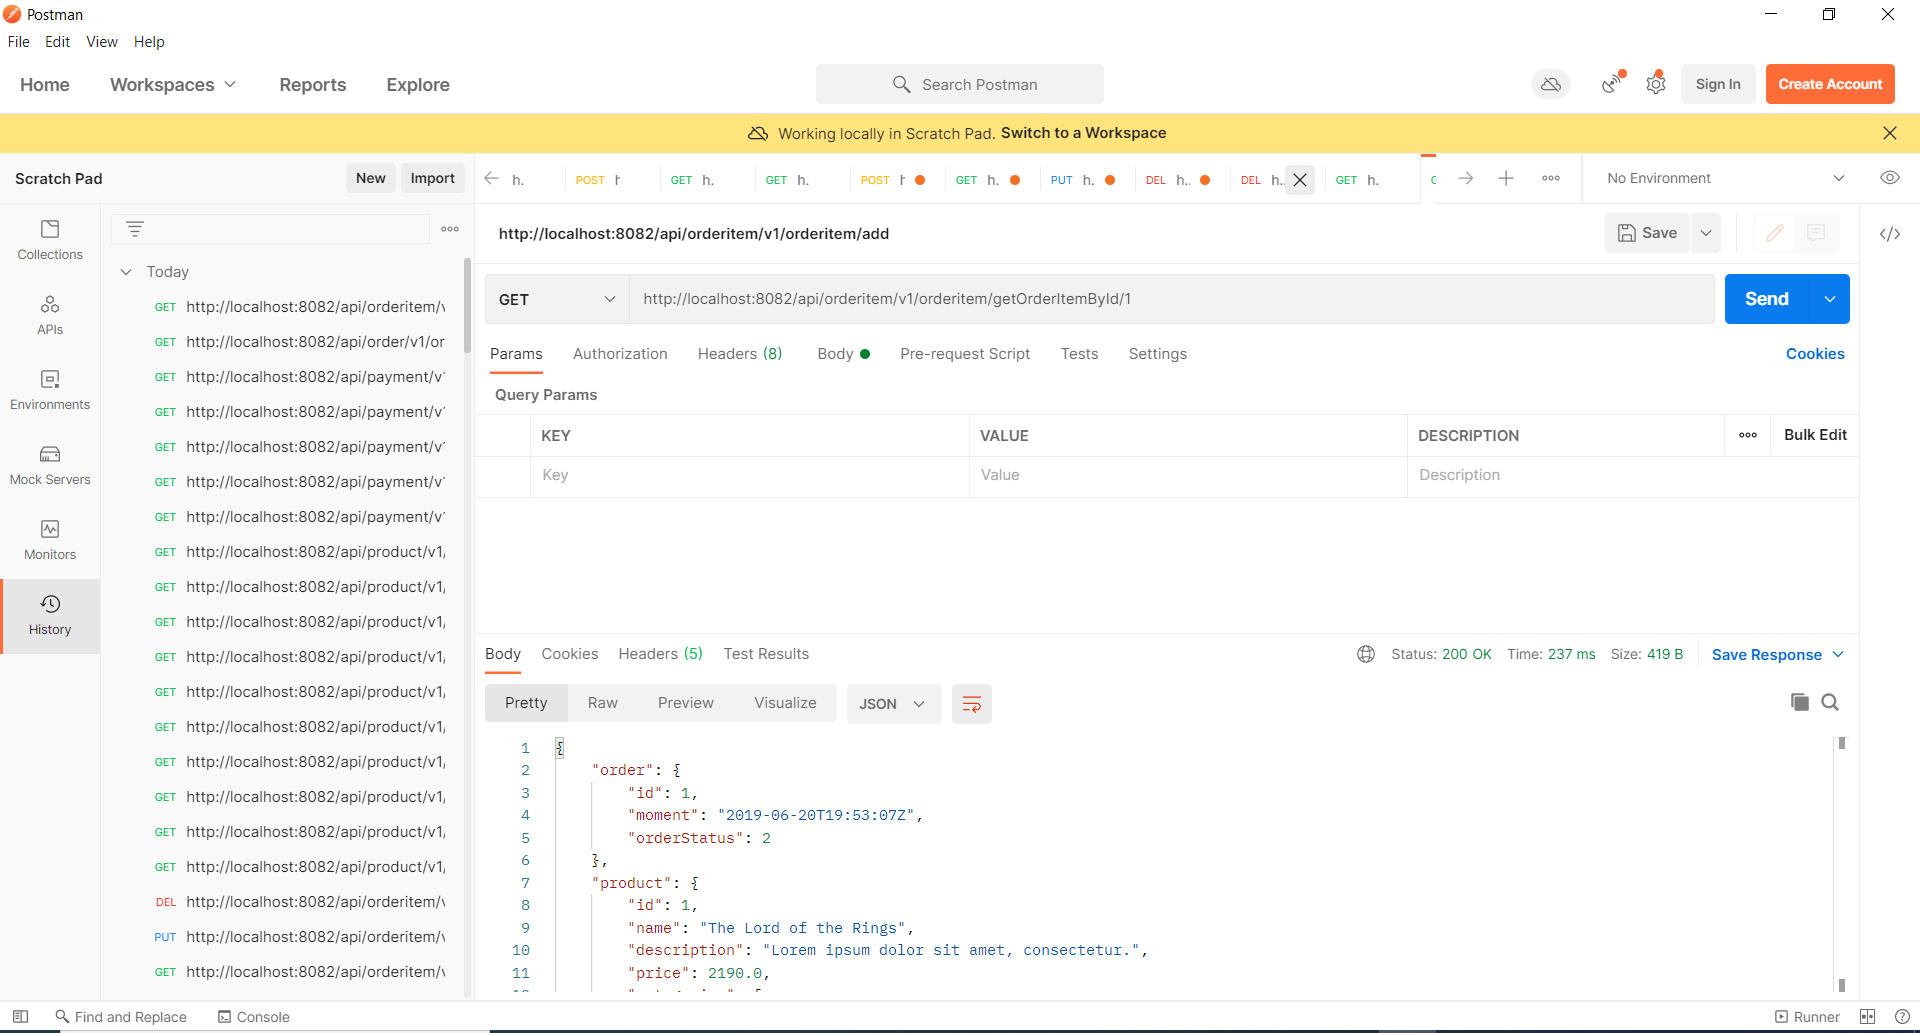This screenshot has height=1033, width=1920.
Task: Click the Cookies link
Action: pos(1815,354)
